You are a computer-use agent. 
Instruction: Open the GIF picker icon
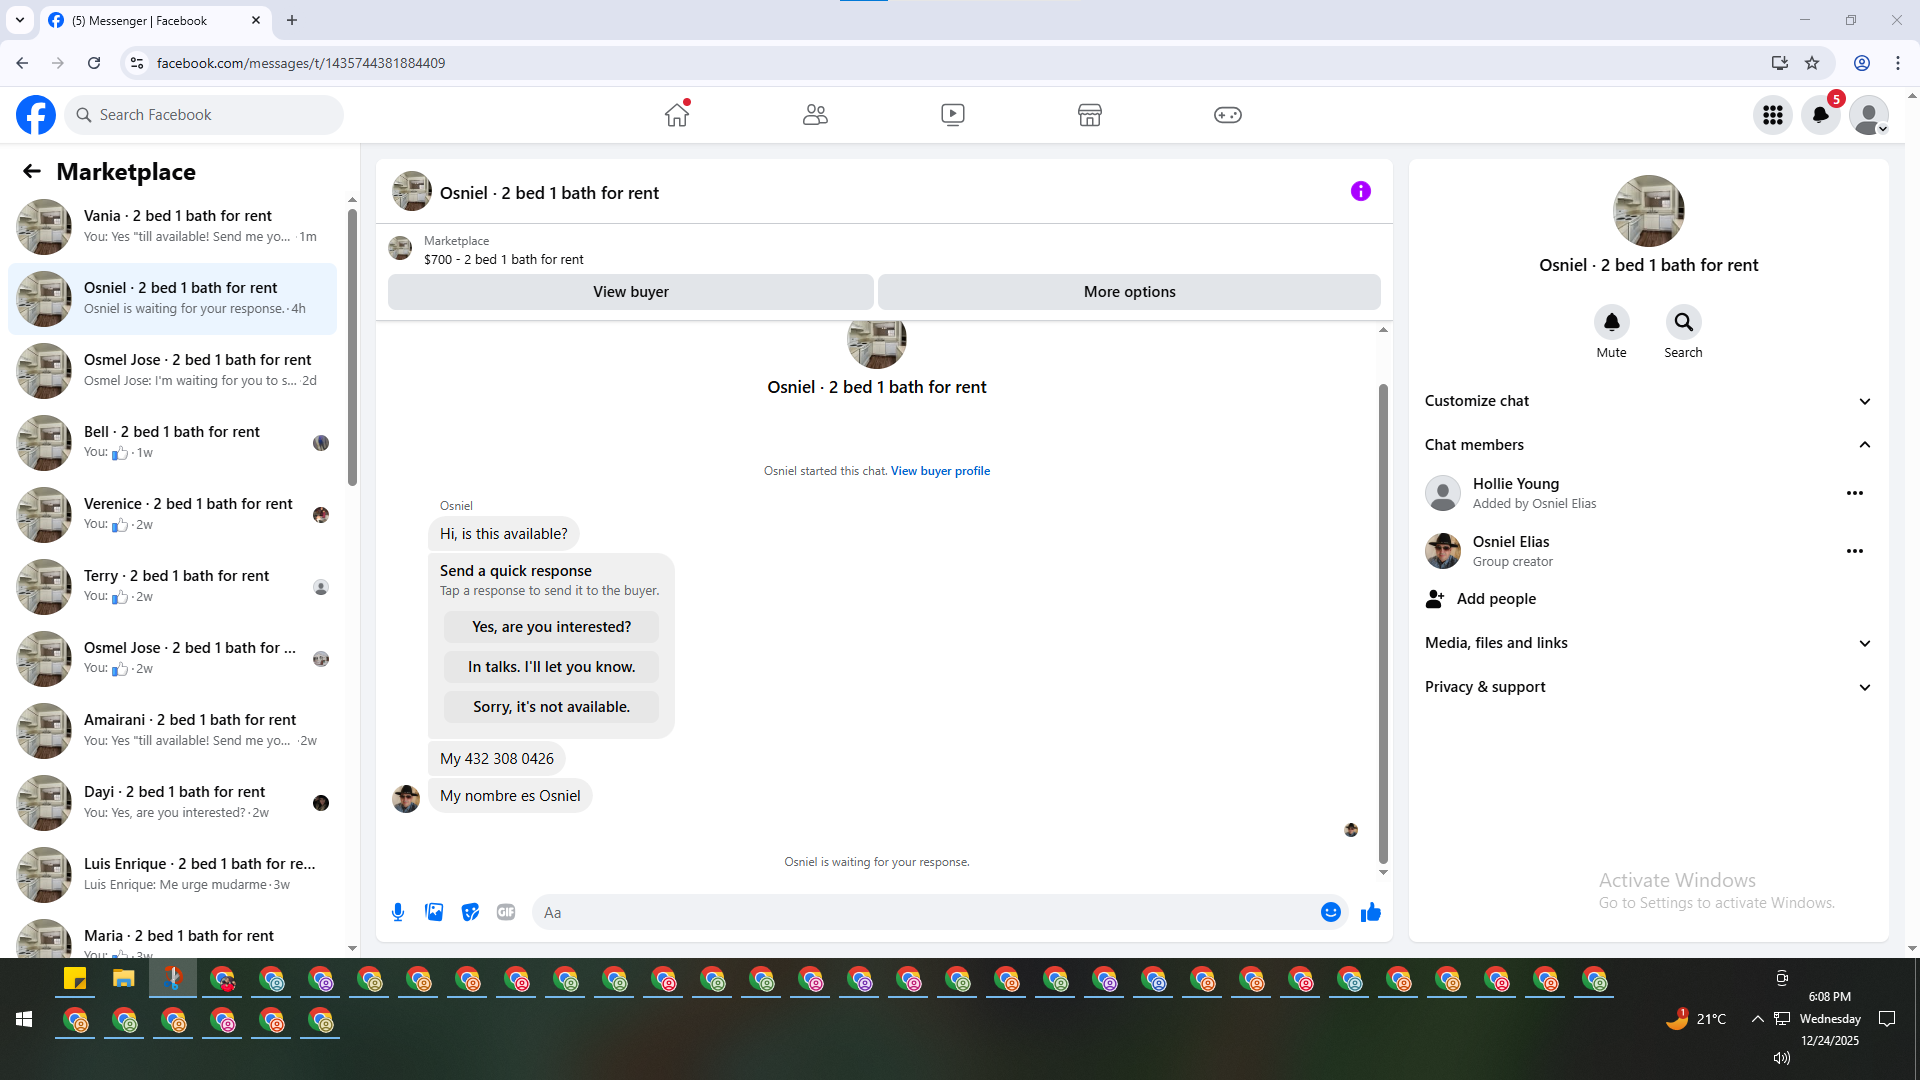tap(506, 912)
